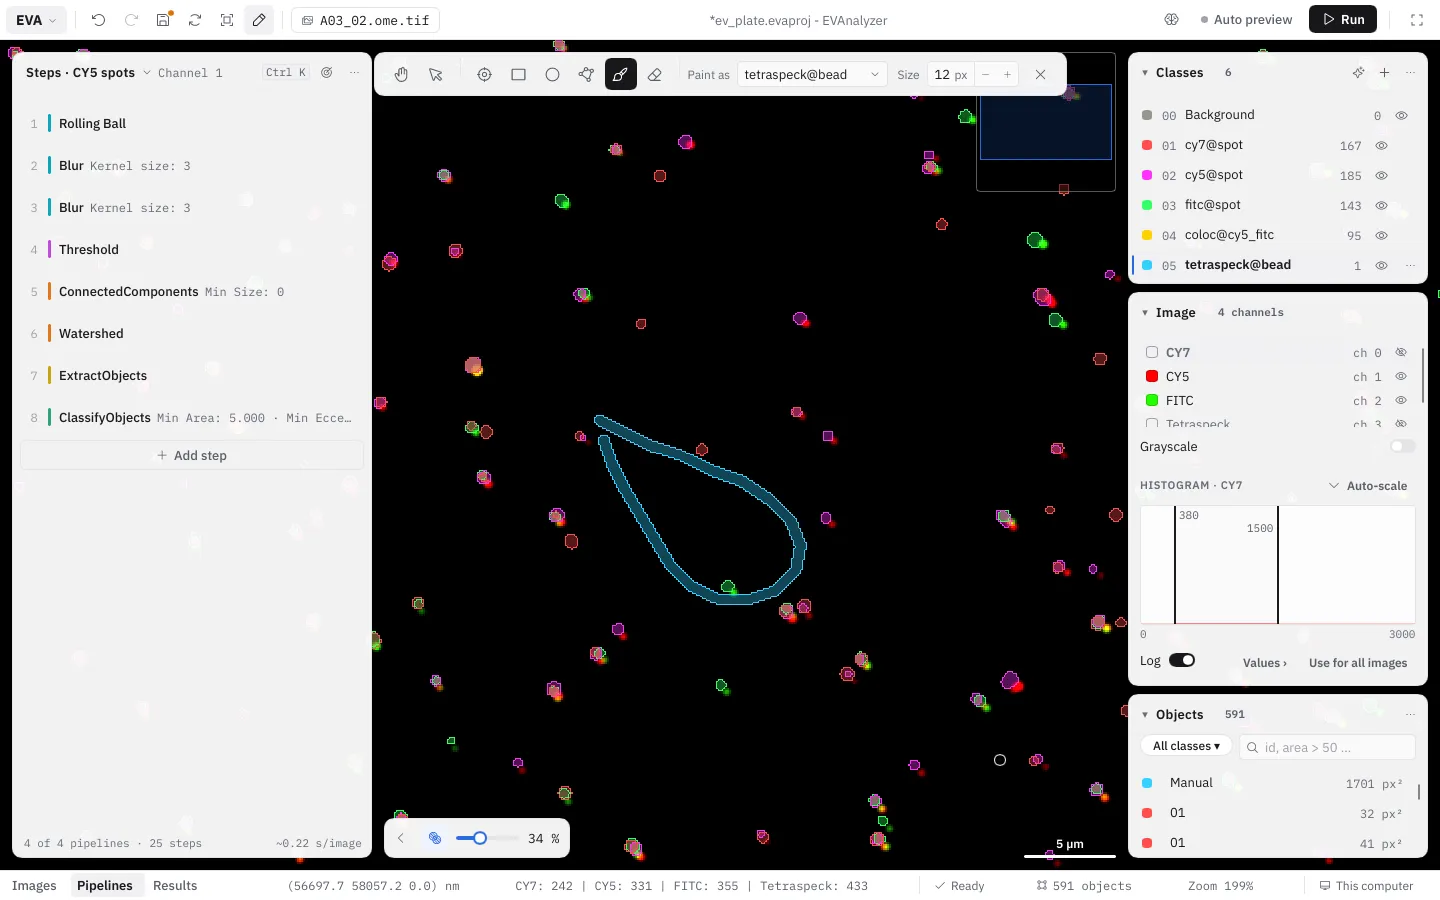Open the Paint as class dropdown
Screen dimensions: 1440x900
pos(812,75)
